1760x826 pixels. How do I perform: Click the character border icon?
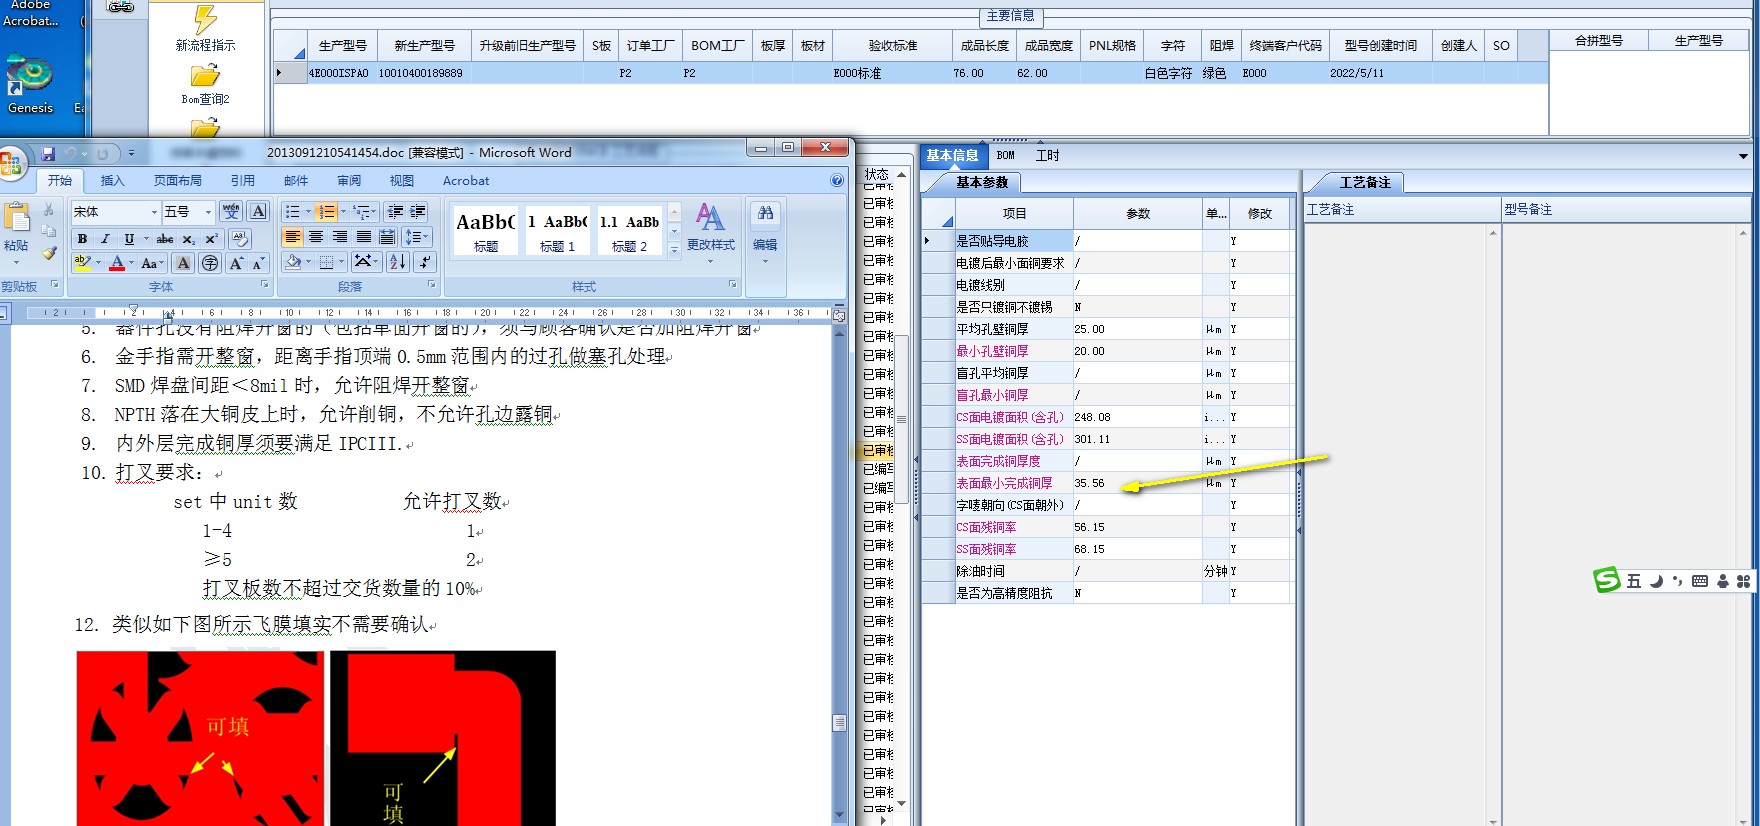pos(258,212)
